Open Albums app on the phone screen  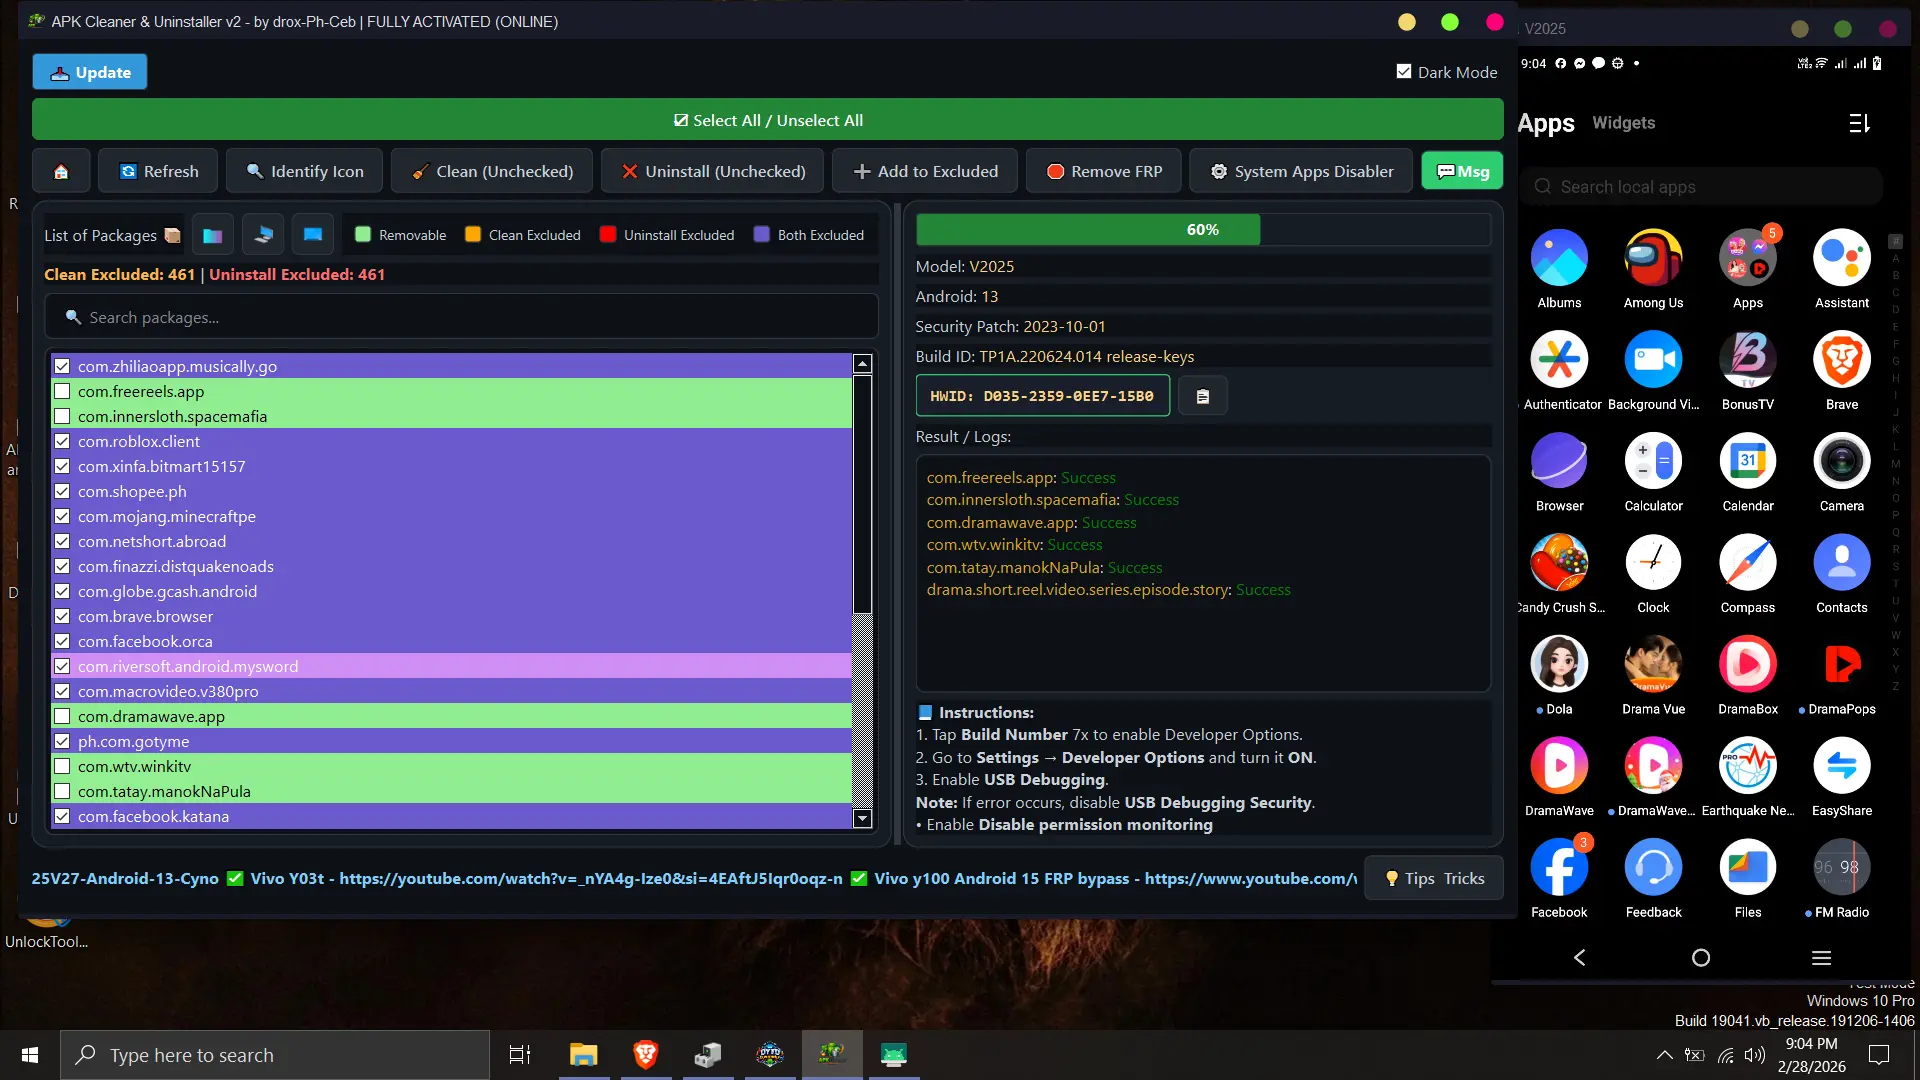tap(1559, 258)
